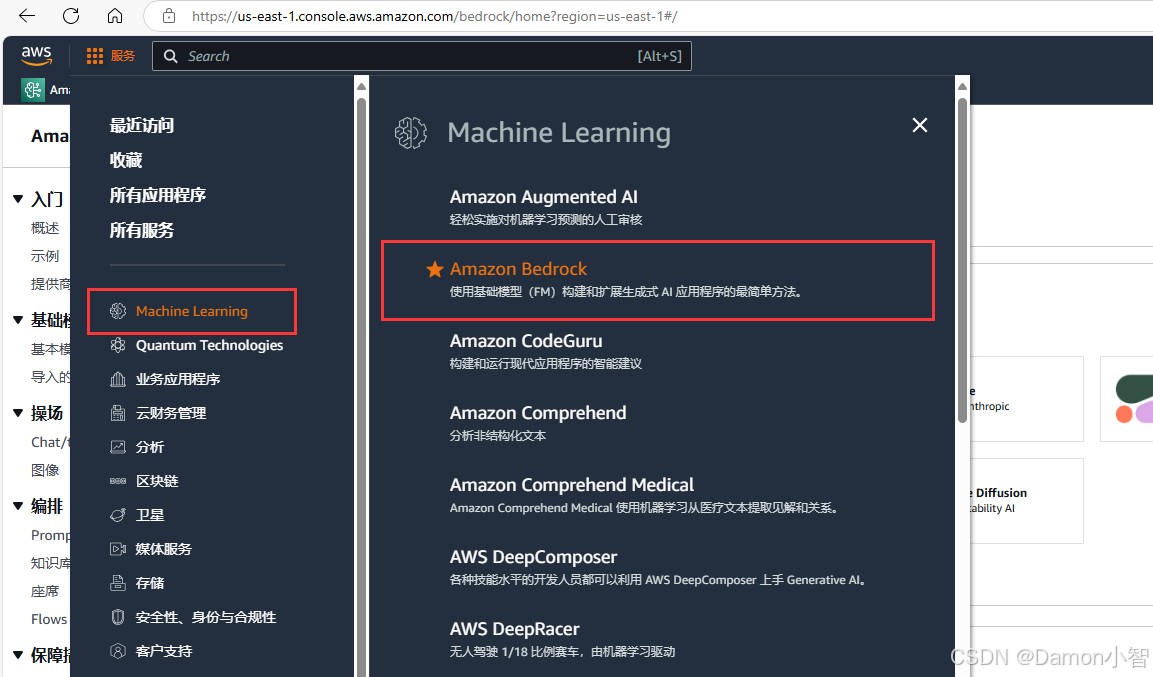Image resolution: width=1153 pixels, height=677 pixels.
Task: Open Amazon Comprehend Medical service
Action: click(571, 485)
